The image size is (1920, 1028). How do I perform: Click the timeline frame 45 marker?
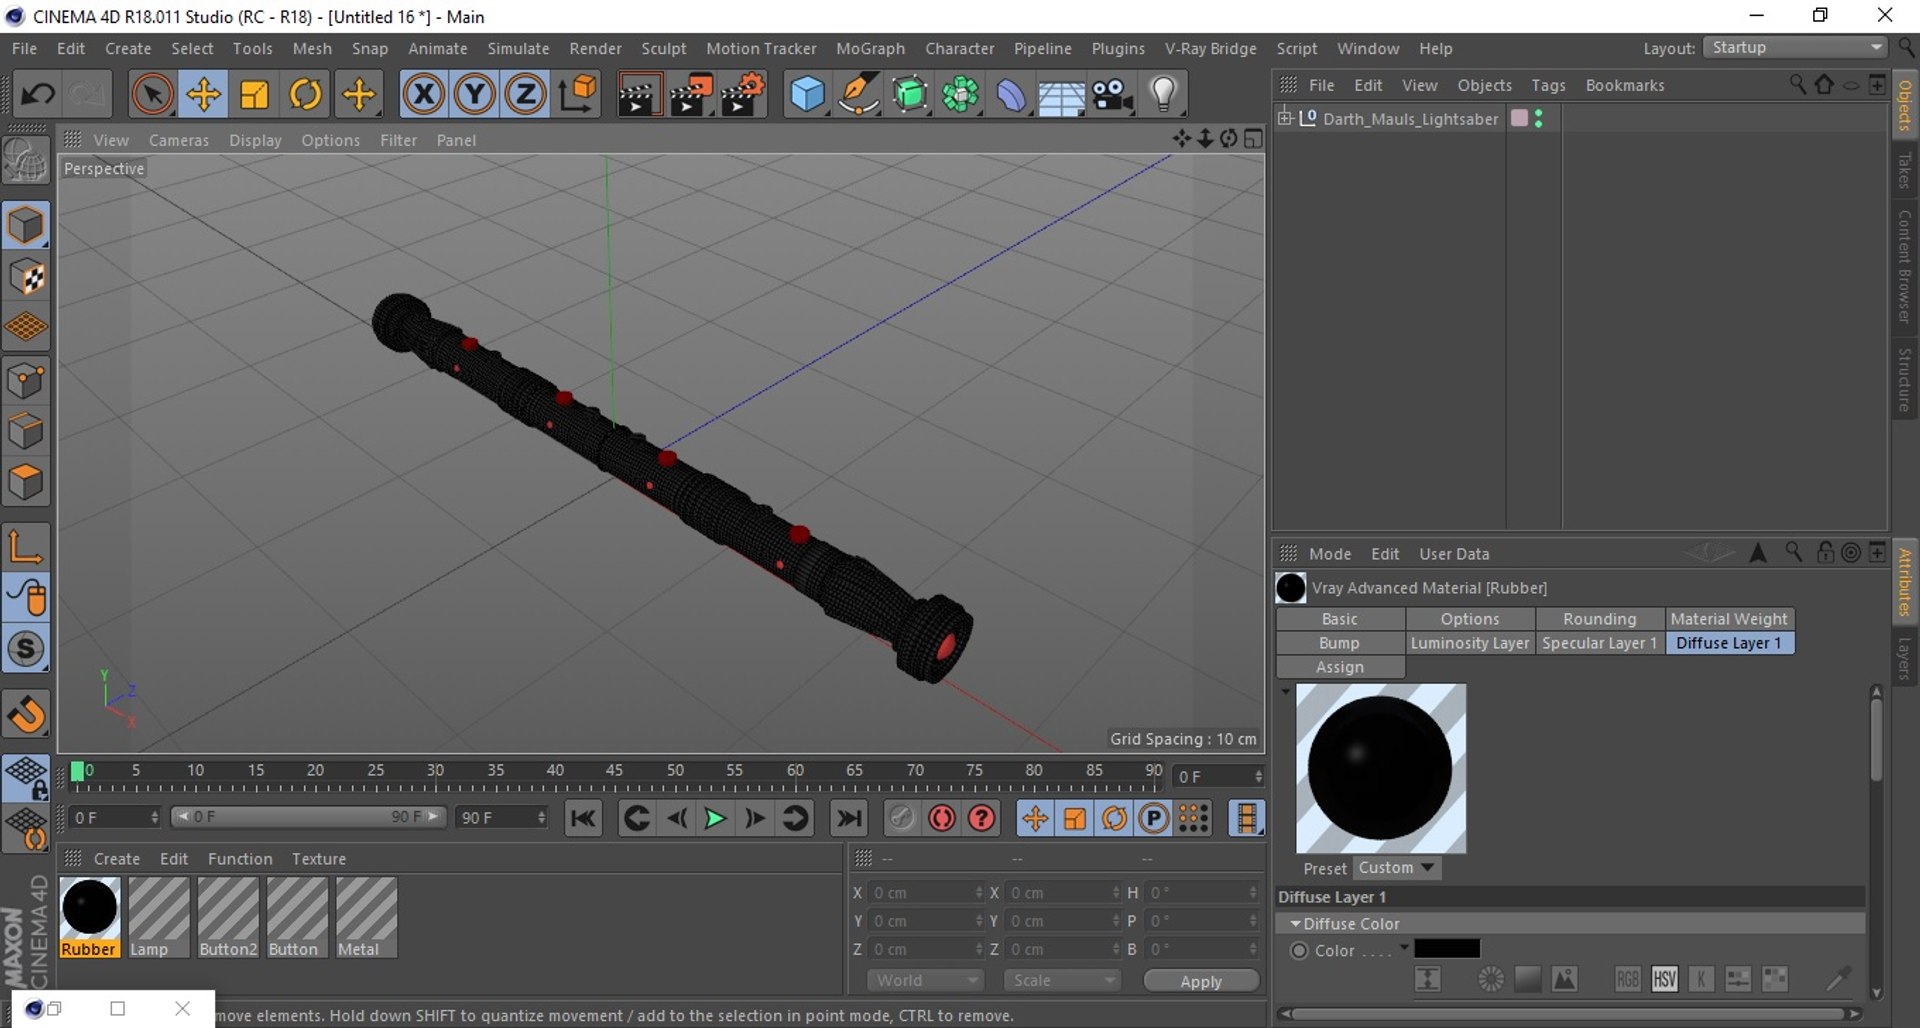pos(614,772)
